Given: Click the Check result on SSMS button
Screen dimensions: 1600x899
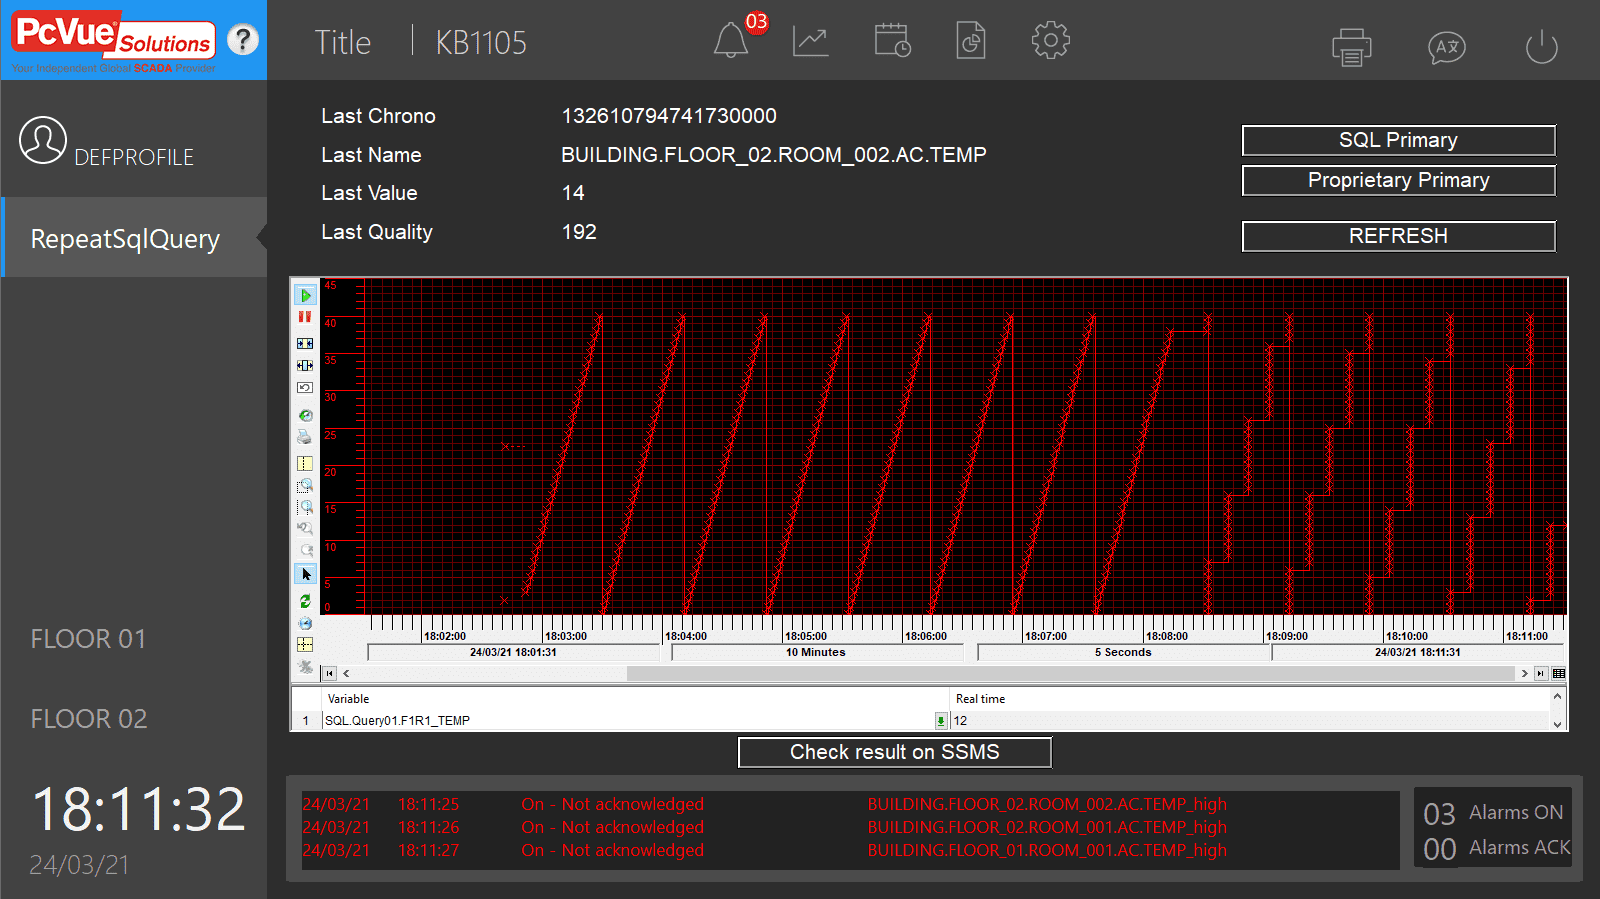Looking at the screenshot, I should [x=894, y=752].
